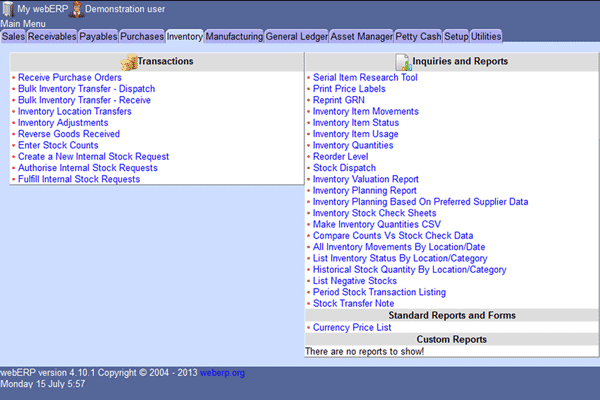Visit the weberp.org footer link

tap(222, 373)
